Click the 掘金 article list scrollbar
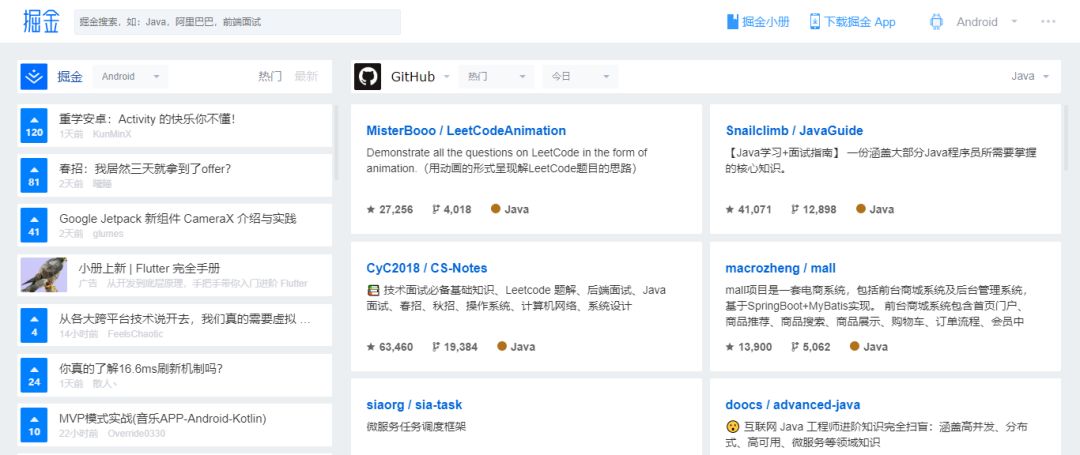 [336, 142]
